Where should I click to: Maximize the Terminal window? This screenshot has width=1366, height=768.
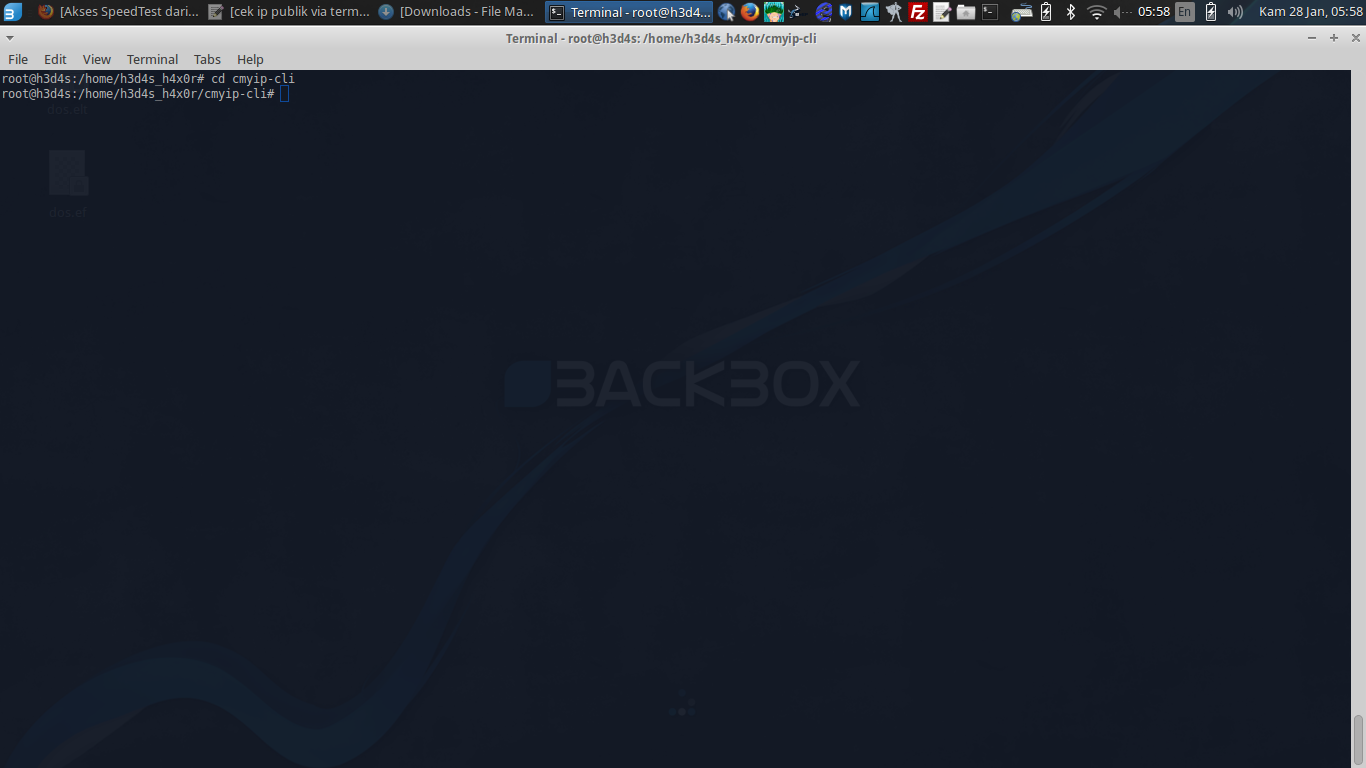pos(1333,38)
